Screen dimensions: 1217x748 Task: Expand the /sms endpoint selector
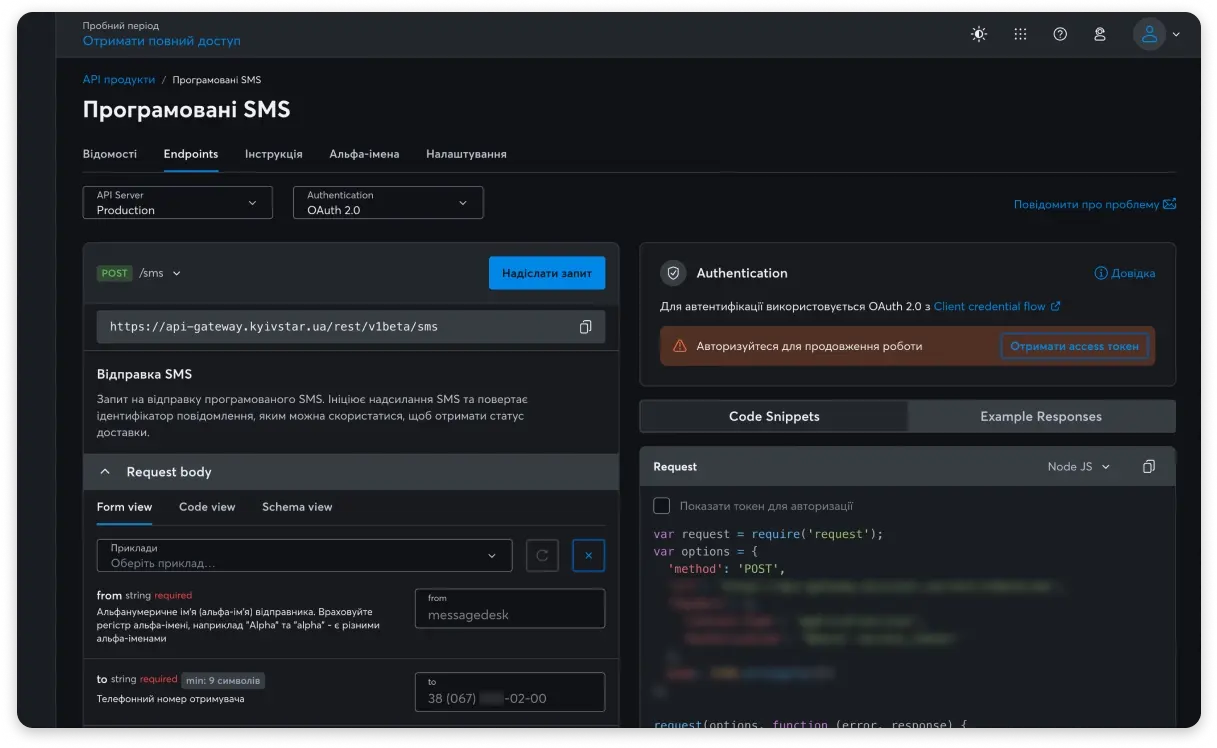pos(160,273)
